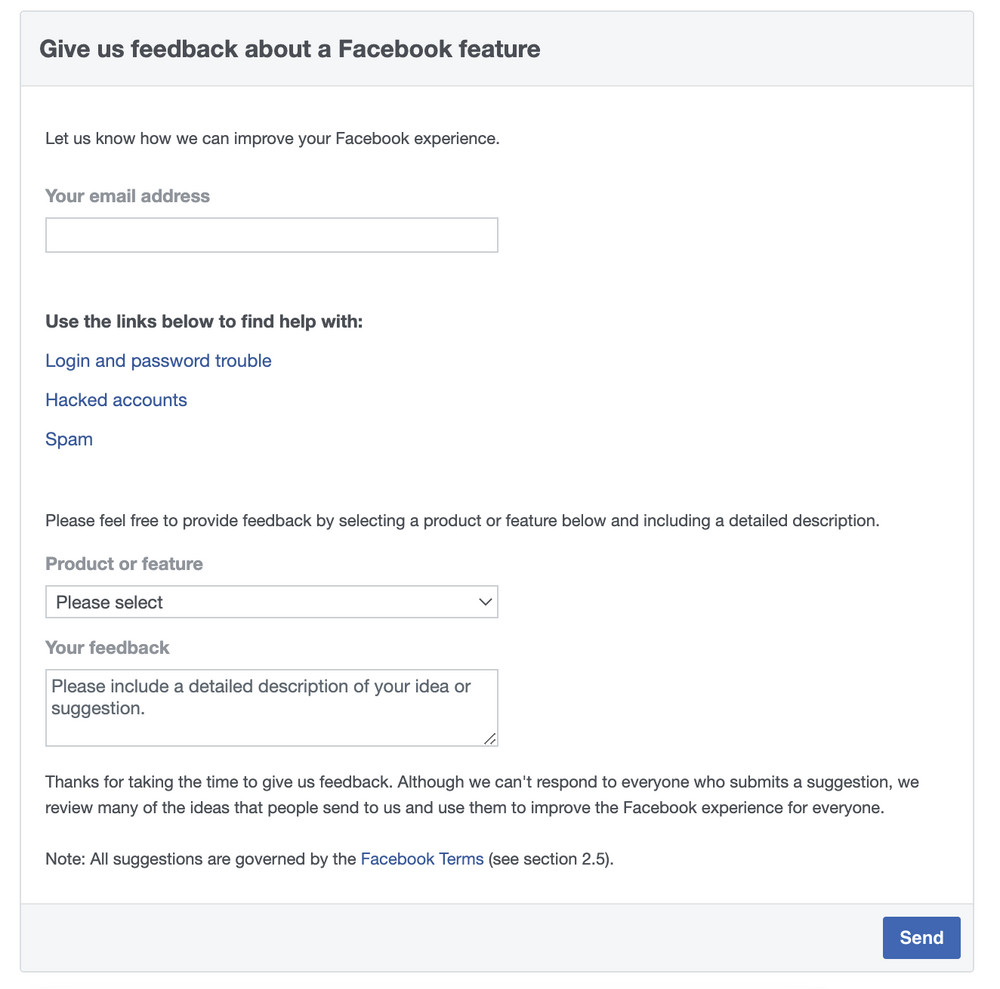Submit feedback with the Send button

tap(921, 937)
